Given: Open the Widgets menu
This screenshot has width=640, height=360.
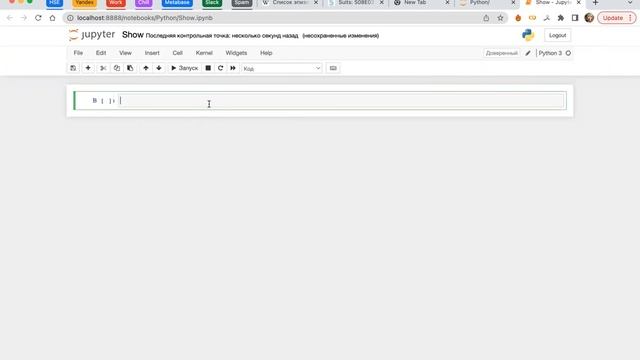Looking at the screenshot, I should [236, 53].
